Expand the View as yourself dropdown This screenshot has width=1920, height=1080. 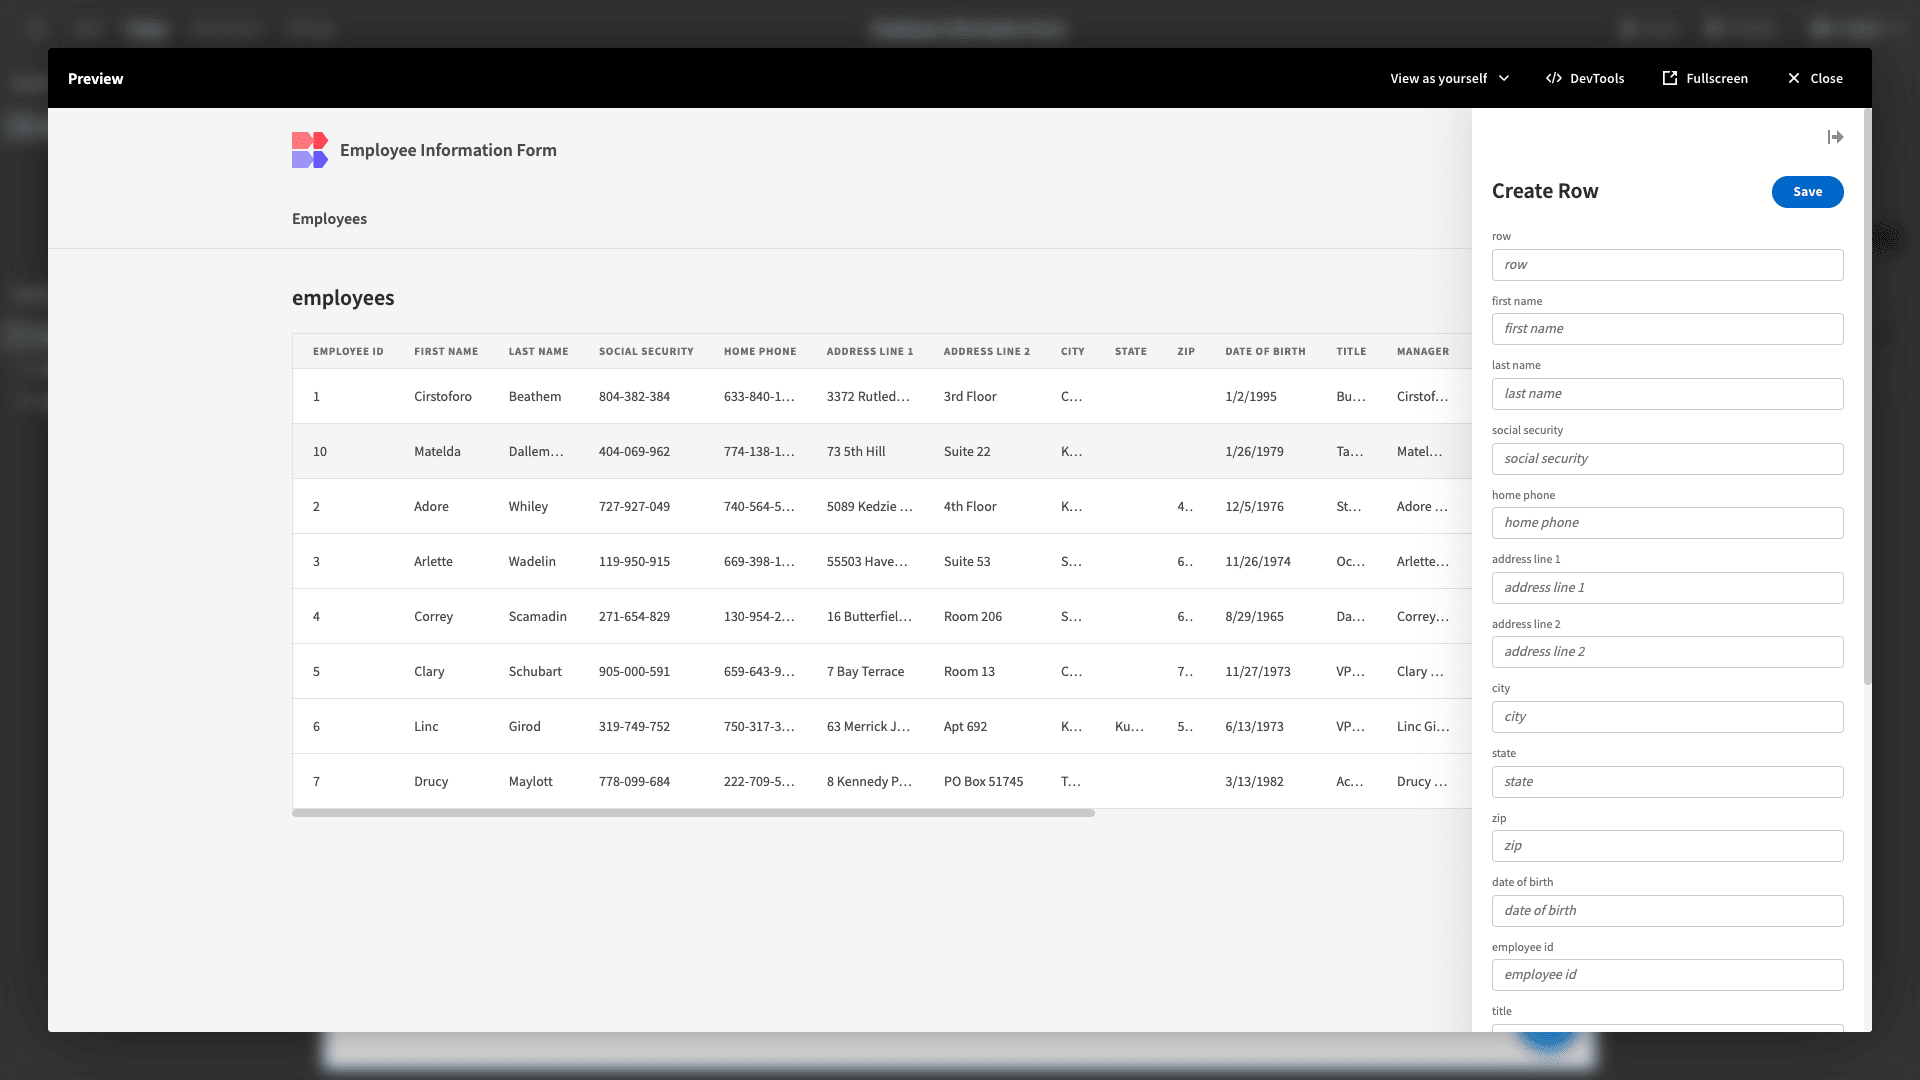[1450, 78]
